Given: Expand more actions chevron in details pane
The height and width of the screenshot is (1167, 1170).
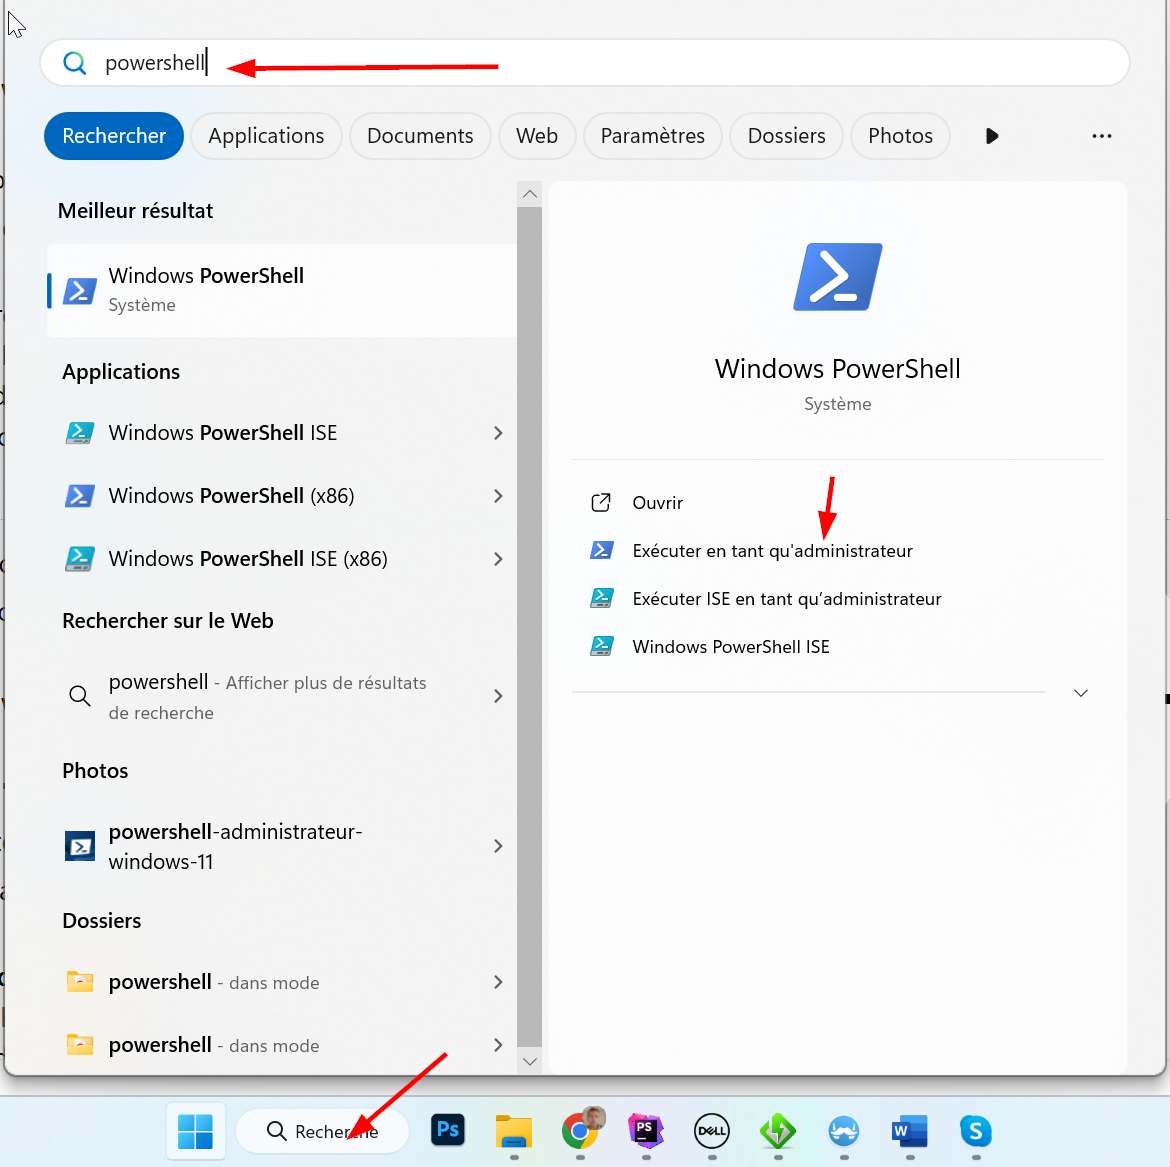Looking at the screenshot, I should click(1080, 693).
